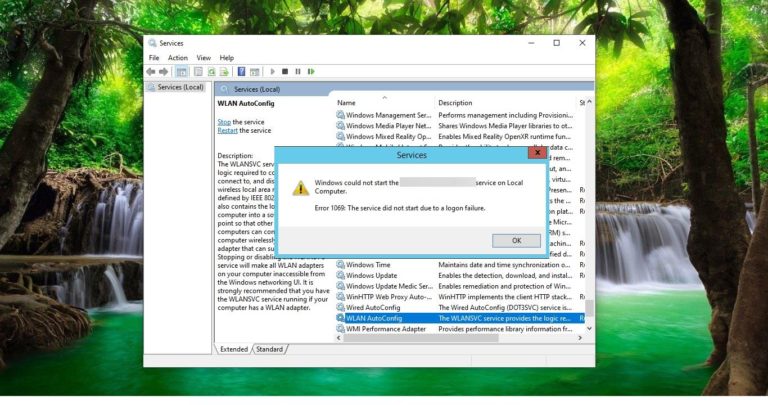Image resolution: width=768 pixels, height=405 pixels.
Task: Click the WLAN AutoConfig heading in details pane
Action: pyautogui.click(x=246, y=103)
